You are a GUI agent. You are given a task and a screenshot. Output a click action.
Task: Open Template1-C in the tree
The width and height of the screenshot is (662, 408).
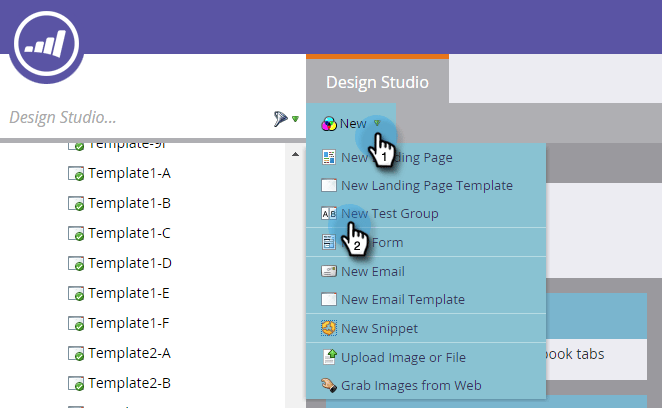(129, 233)
